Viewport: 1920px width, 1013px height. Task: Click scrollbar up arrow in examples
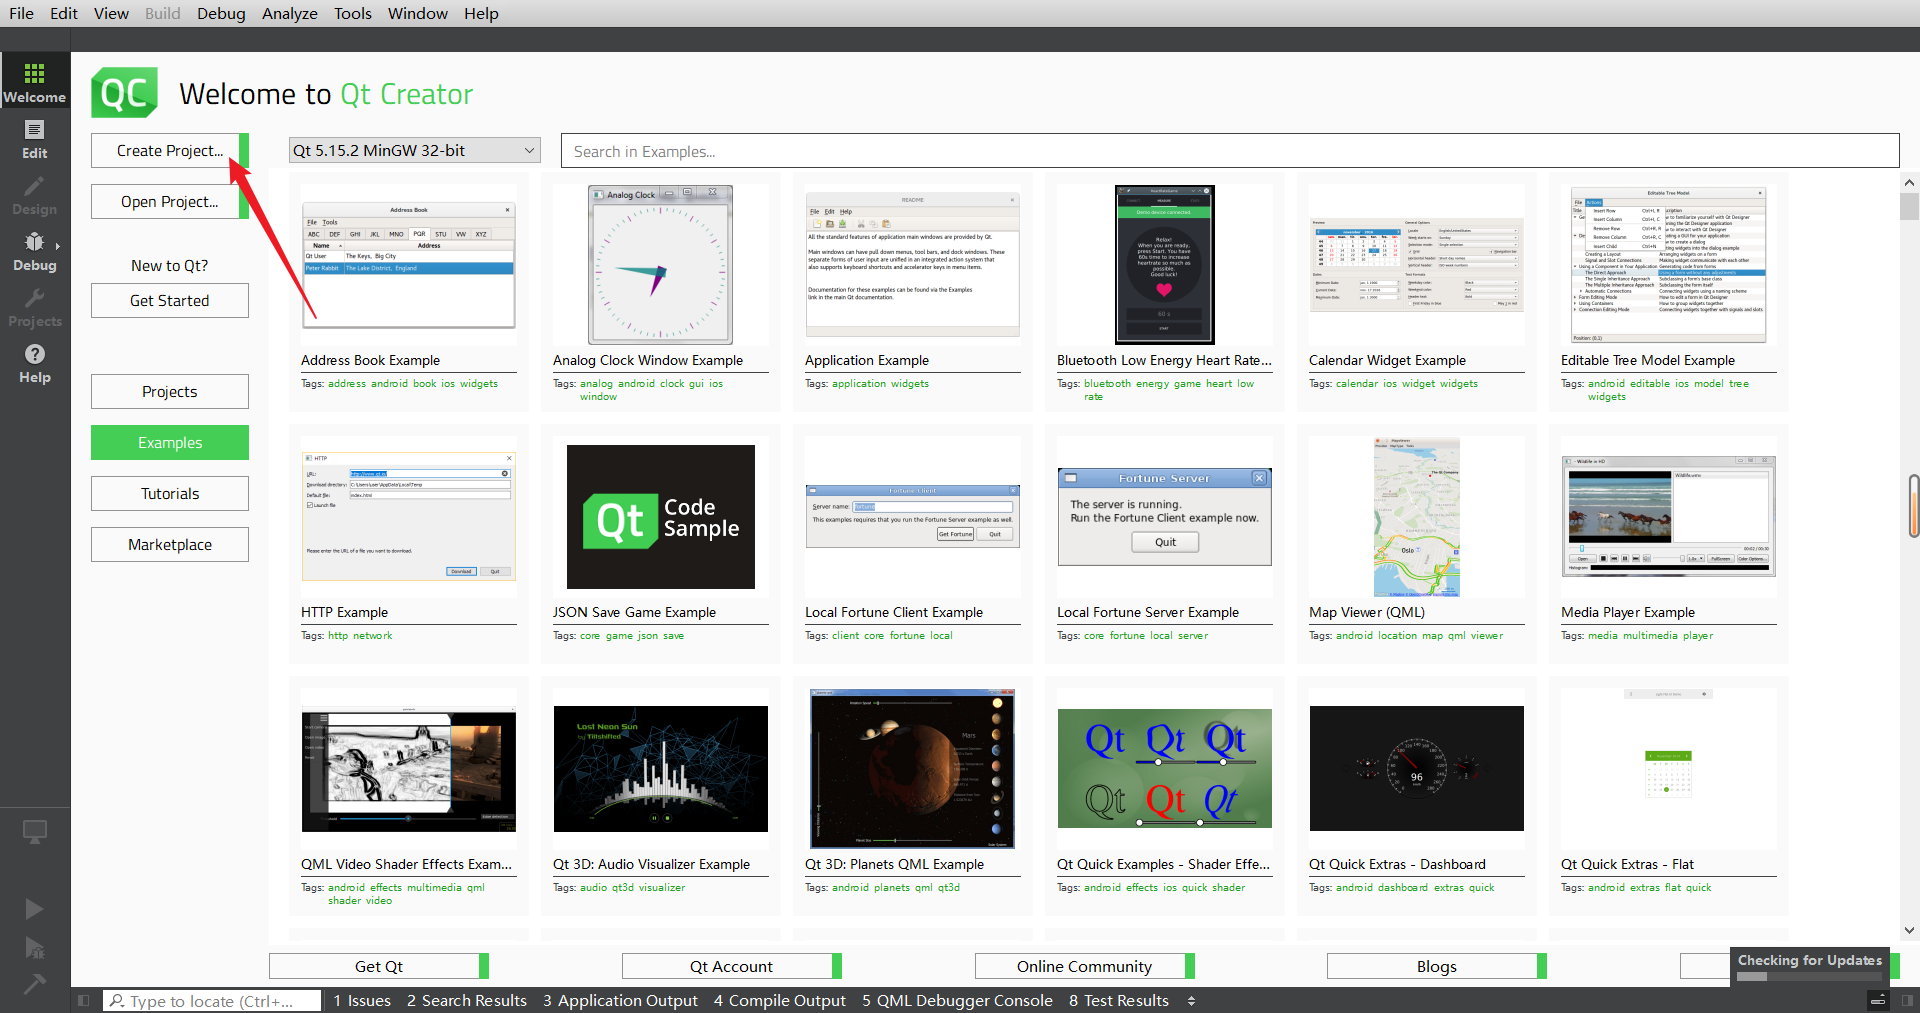tap(1909, 183)
